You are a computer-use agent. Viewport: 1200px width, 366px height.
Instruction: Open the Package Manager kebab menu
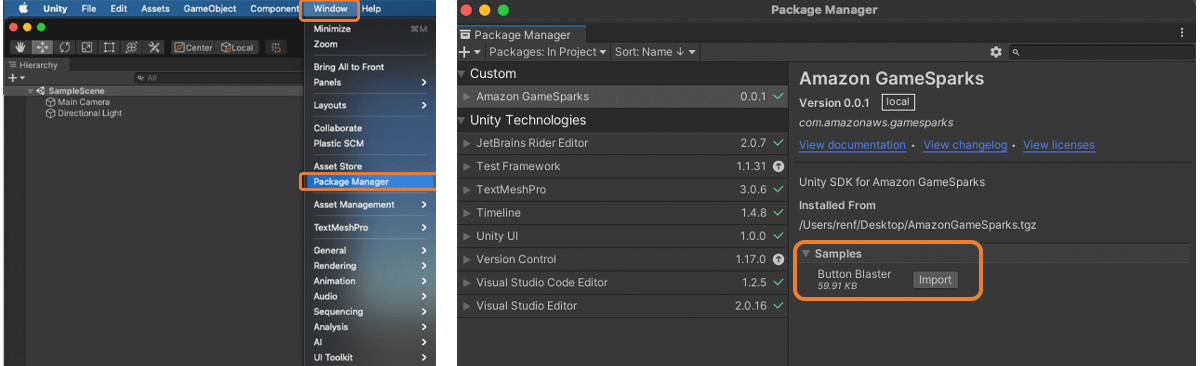point(1183,33)
